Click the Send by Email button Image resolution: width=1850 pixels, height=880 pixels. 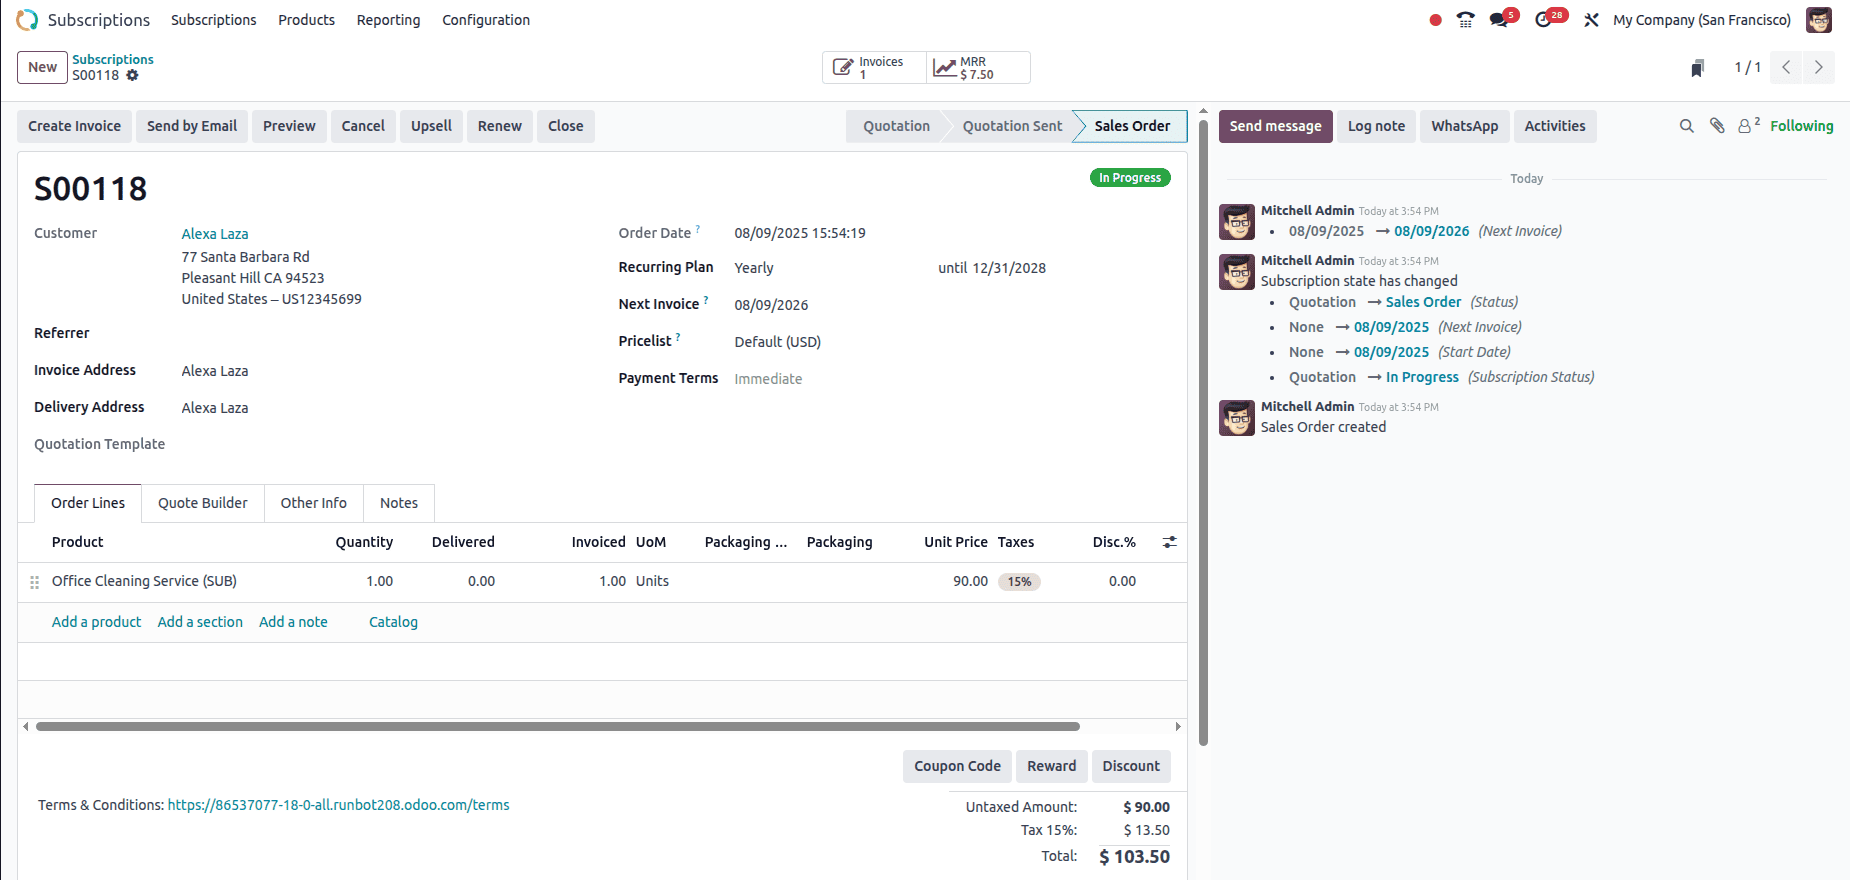click(x=192, y=126)
